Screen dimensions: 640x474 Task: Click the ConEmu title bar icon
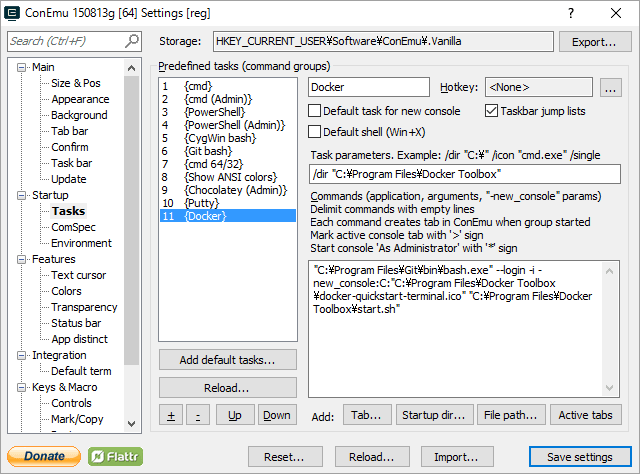pos(12,13)
